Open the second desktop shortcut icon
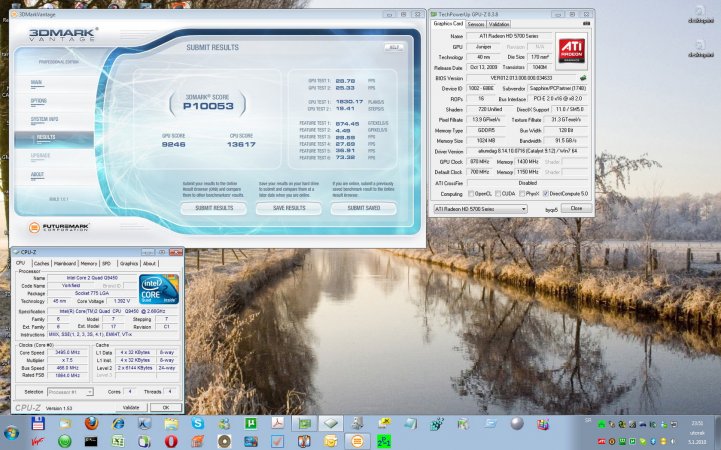Screen dimensions: 721x450 (700, 49)
